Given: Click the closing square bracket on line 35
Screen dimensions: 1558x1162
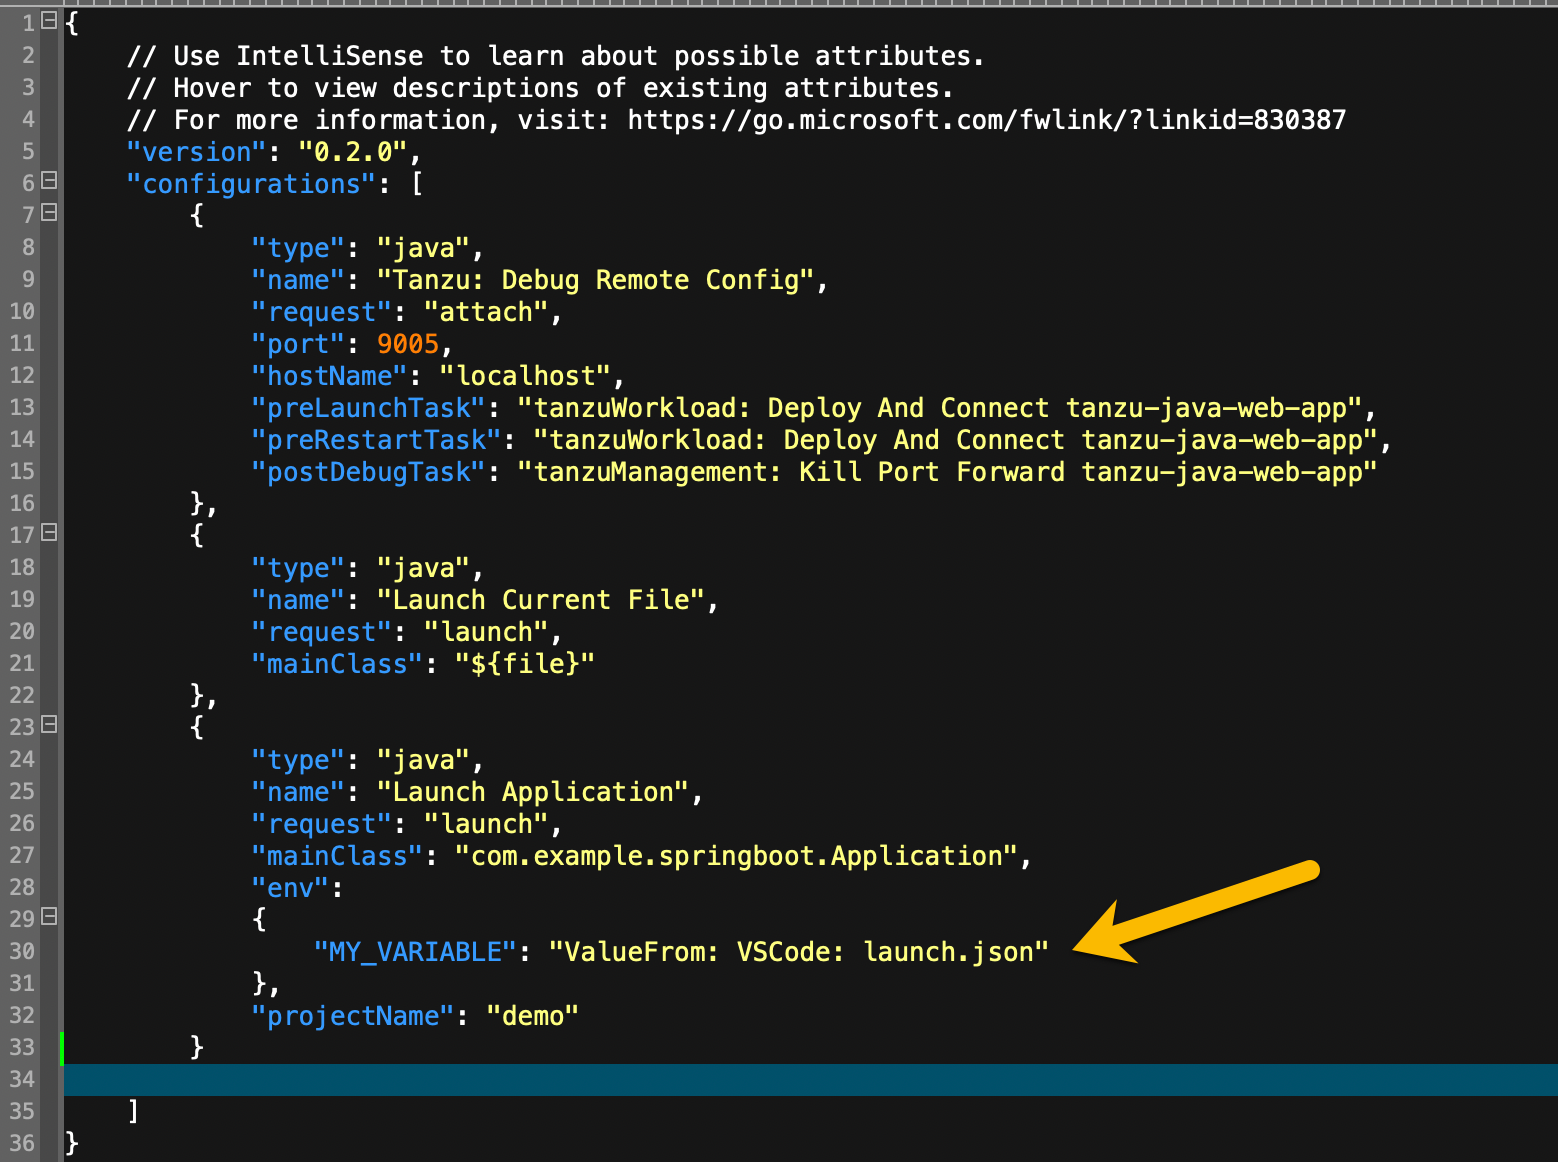Looking at the screenshot, I should point(133,1111).
